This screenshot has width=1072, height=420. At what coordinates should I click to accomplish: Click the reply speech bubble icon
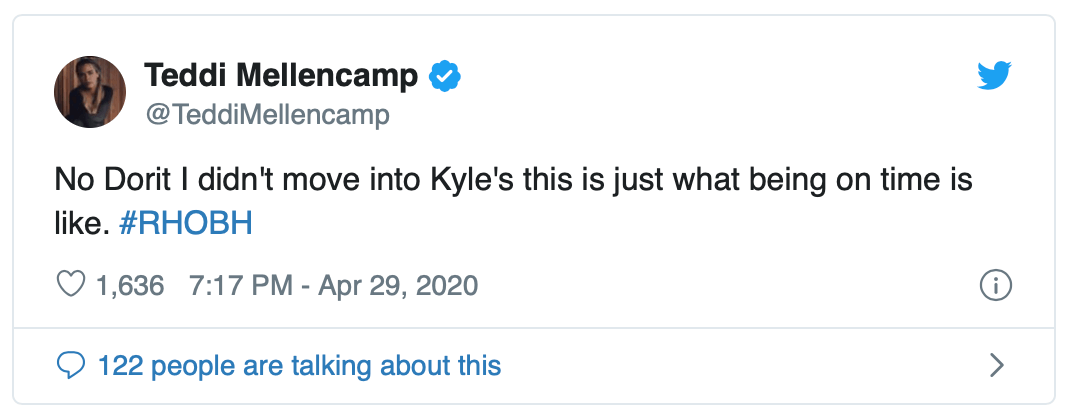pyautogui.click(x=70, y=365)
